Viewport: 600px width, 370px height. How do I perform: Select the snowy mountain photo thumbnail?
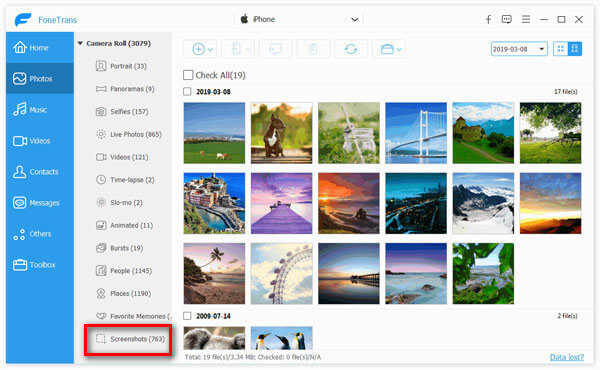point(483,203)
